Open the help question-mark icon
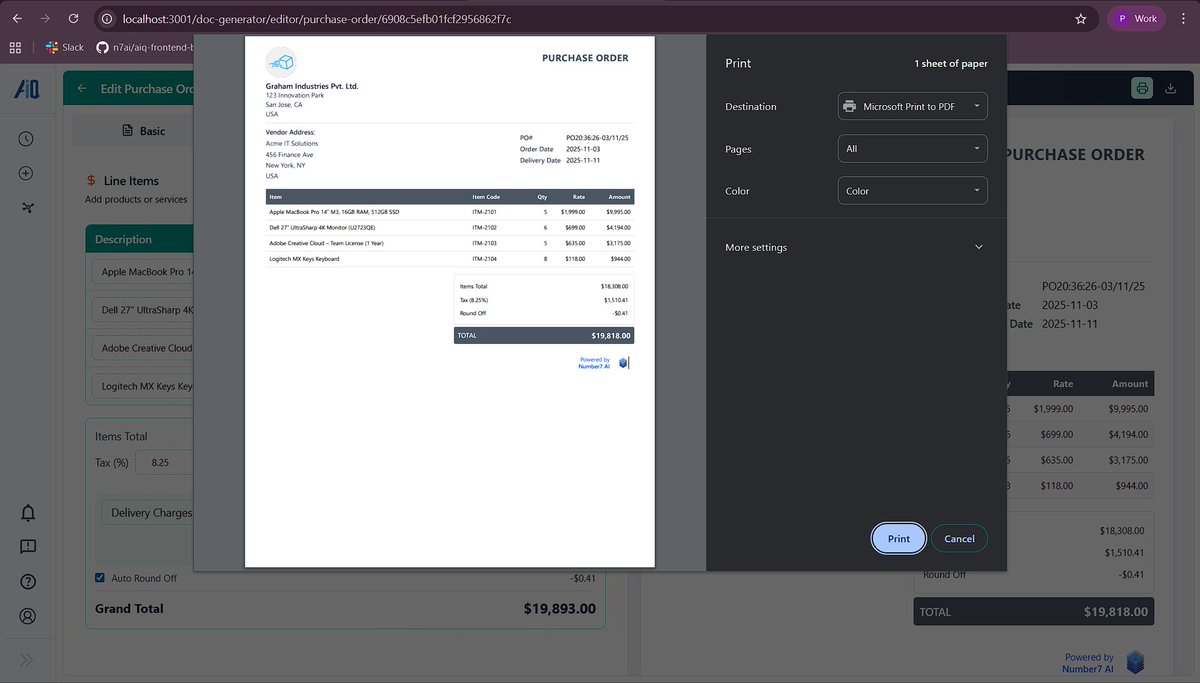This screenshot has width=1200, height=683. tap(28, 582)
